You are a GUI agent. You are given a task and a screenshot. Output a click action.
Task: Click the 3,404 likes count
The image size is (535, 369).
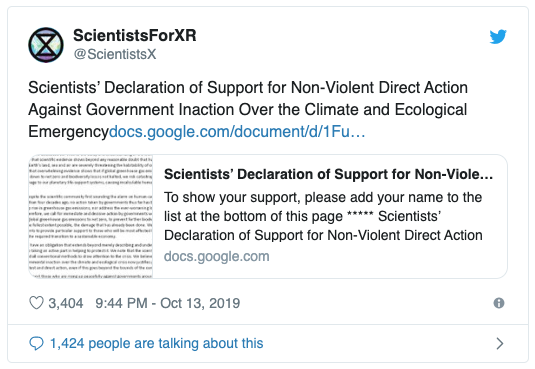pos(66,303)
